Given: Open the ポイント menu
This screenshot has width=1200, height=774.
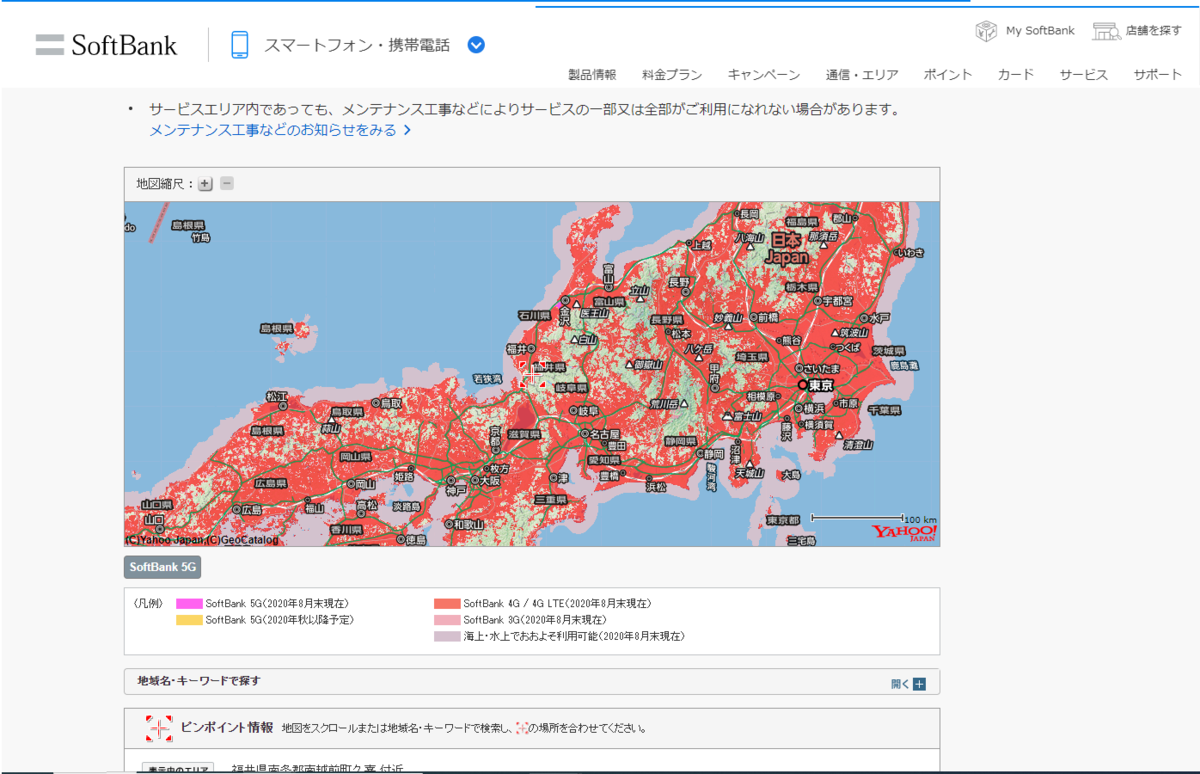Looking at the screenshot, I should (x=948, y=75).
